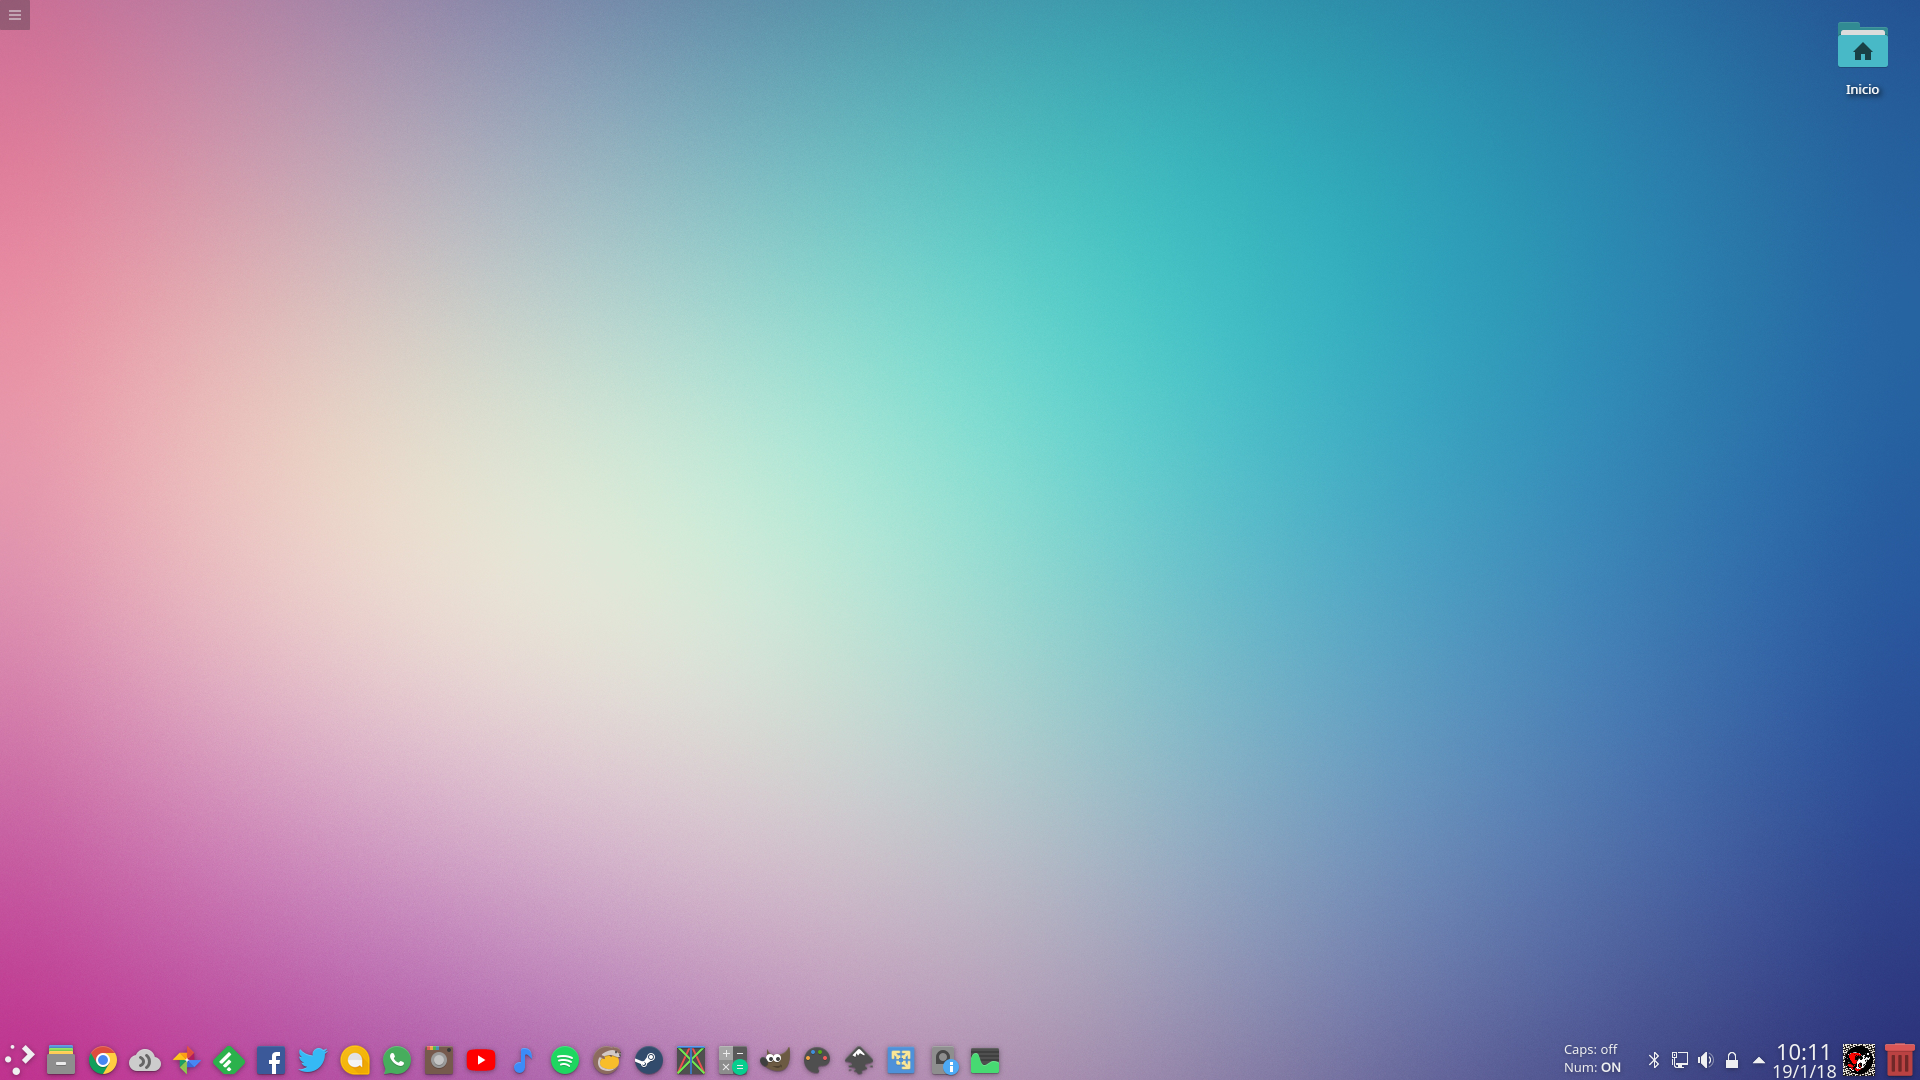The height and width of the screenshot is (1080, 1920).
Task: Launch the dark colored-X app icon
Action: [691, 1060]
